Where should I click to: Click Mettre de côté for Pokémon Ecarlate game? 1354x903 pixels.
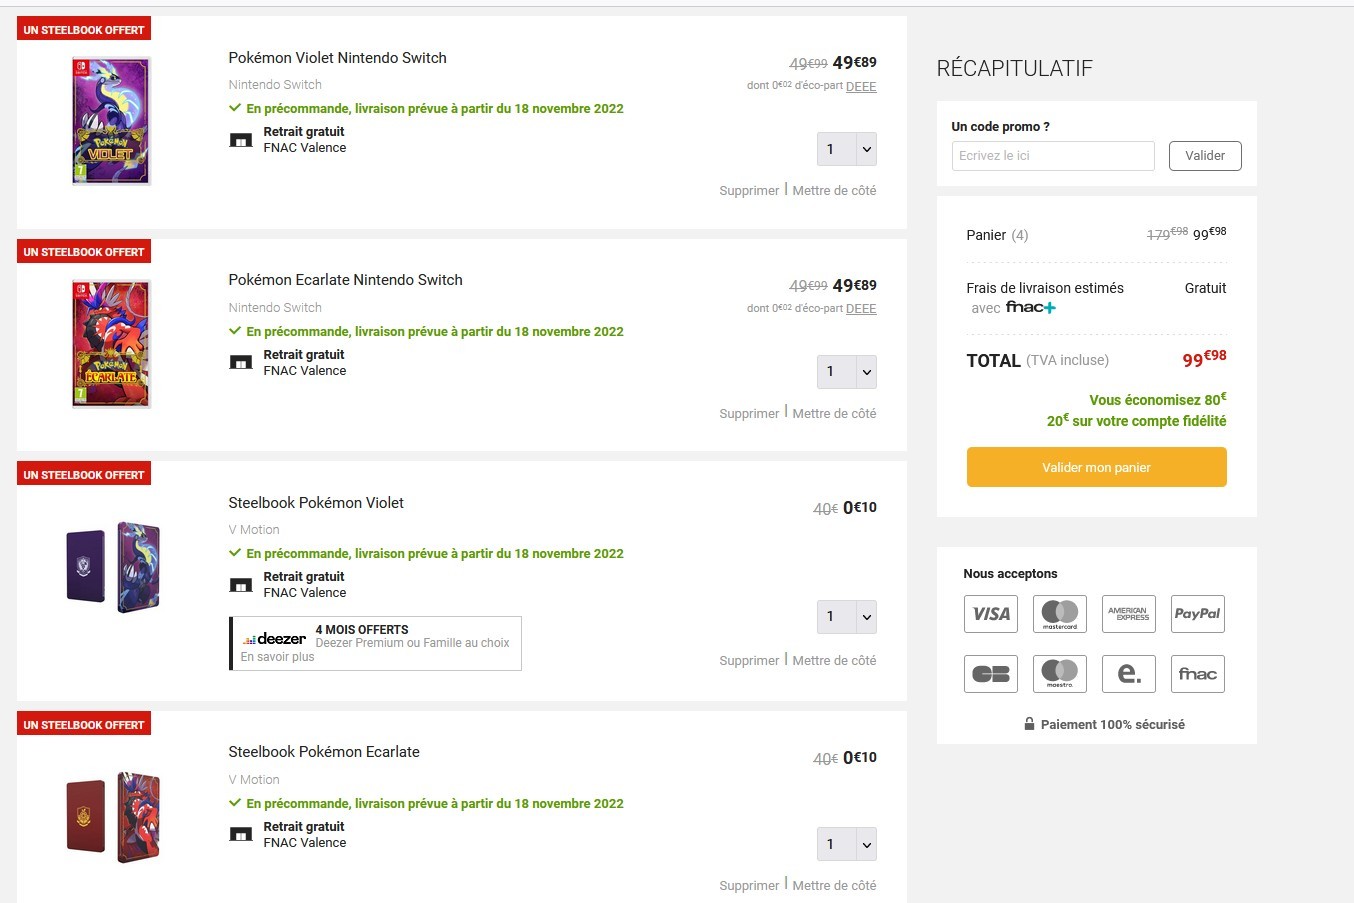pyautogui.click(x=834, y=414)
